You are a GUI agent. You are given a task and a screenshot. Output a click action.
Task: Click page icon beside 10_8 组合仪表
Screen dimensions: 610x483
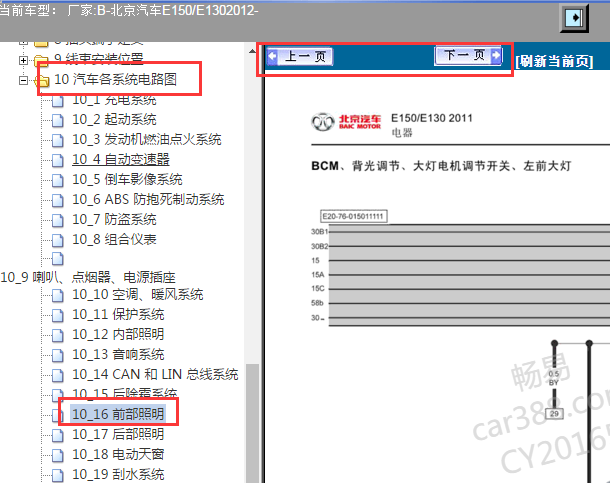(58, 240)
